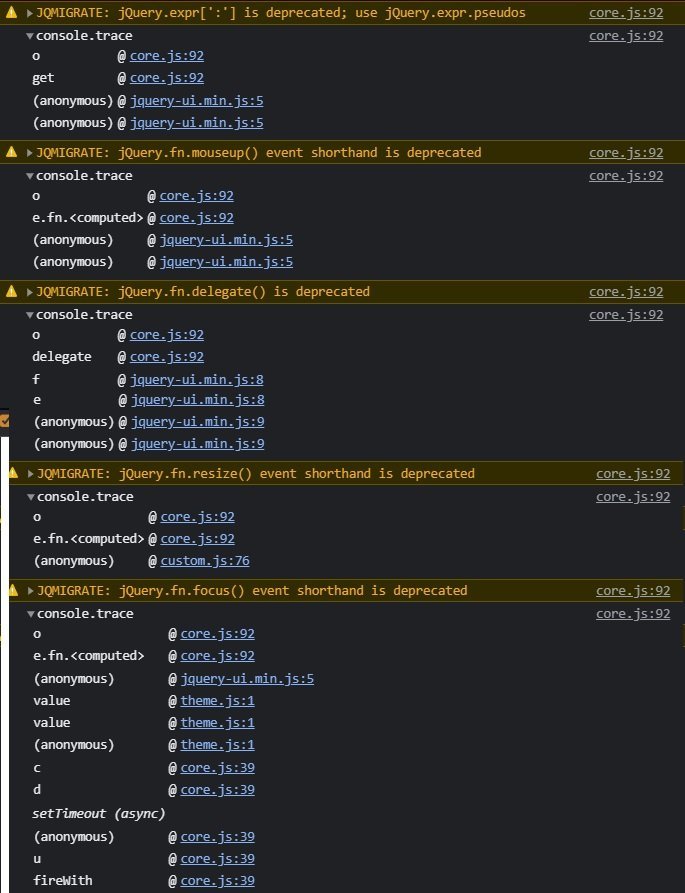Open theme.js:1 link in first value row
This screenshot has height=893, width=685.
[218, 701]
